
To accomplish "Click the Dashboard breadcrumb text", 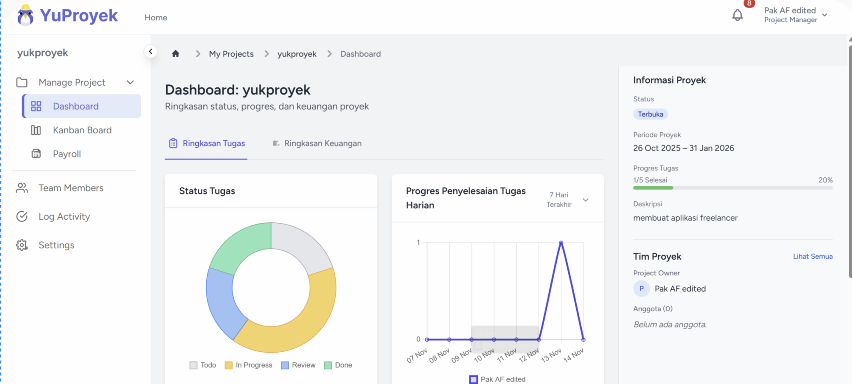I will [x=360, y=54].
